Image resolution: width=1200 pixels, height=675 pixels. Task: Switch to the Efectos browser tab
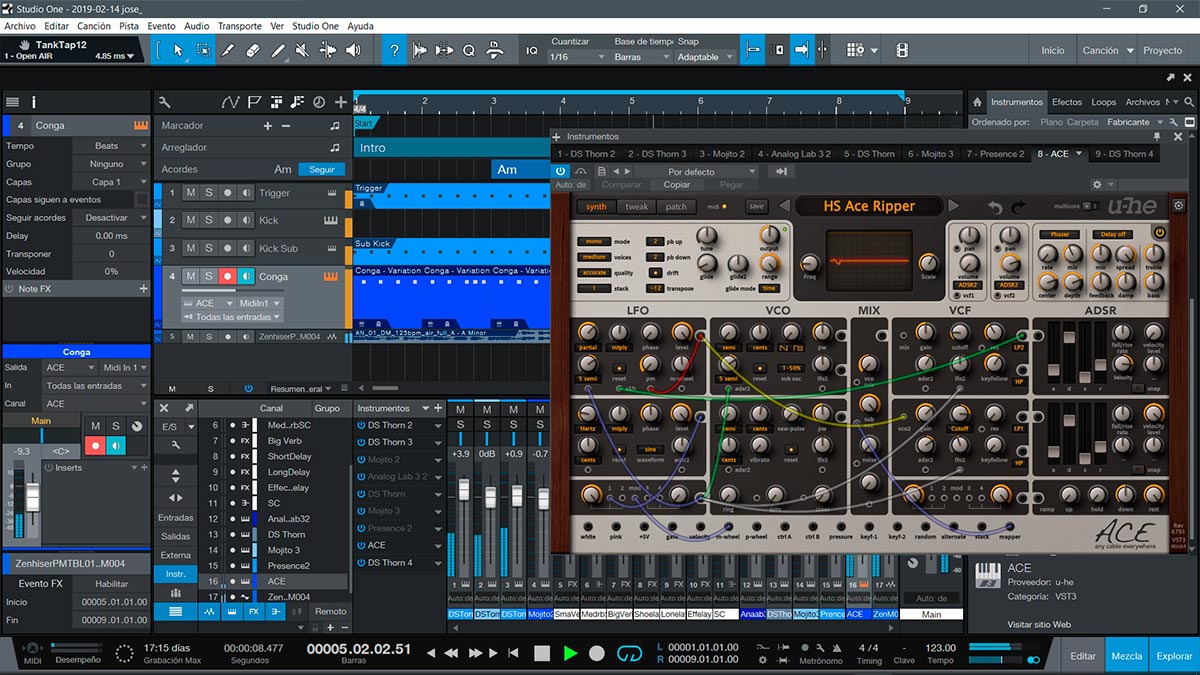[x=1067, y=102]
